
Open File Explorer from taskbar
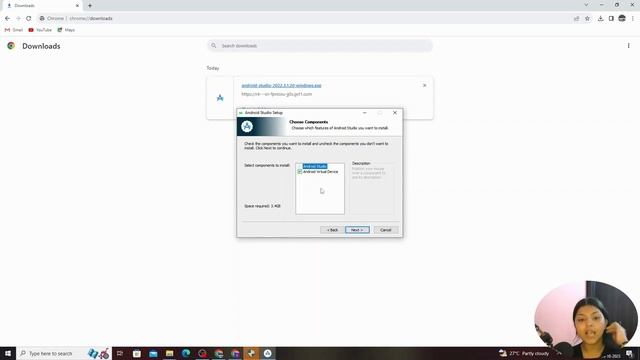click(x=169, y=353)
